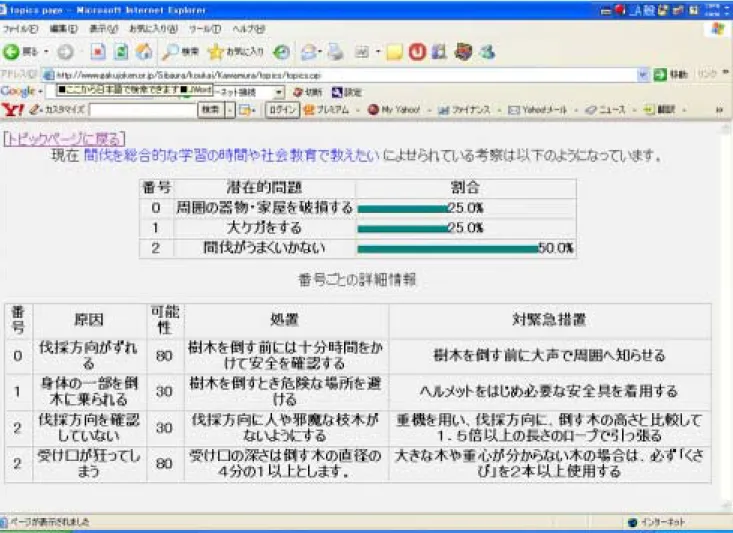Expand the Yahoo toolbar overflow chevron

[x=719, y=110]
